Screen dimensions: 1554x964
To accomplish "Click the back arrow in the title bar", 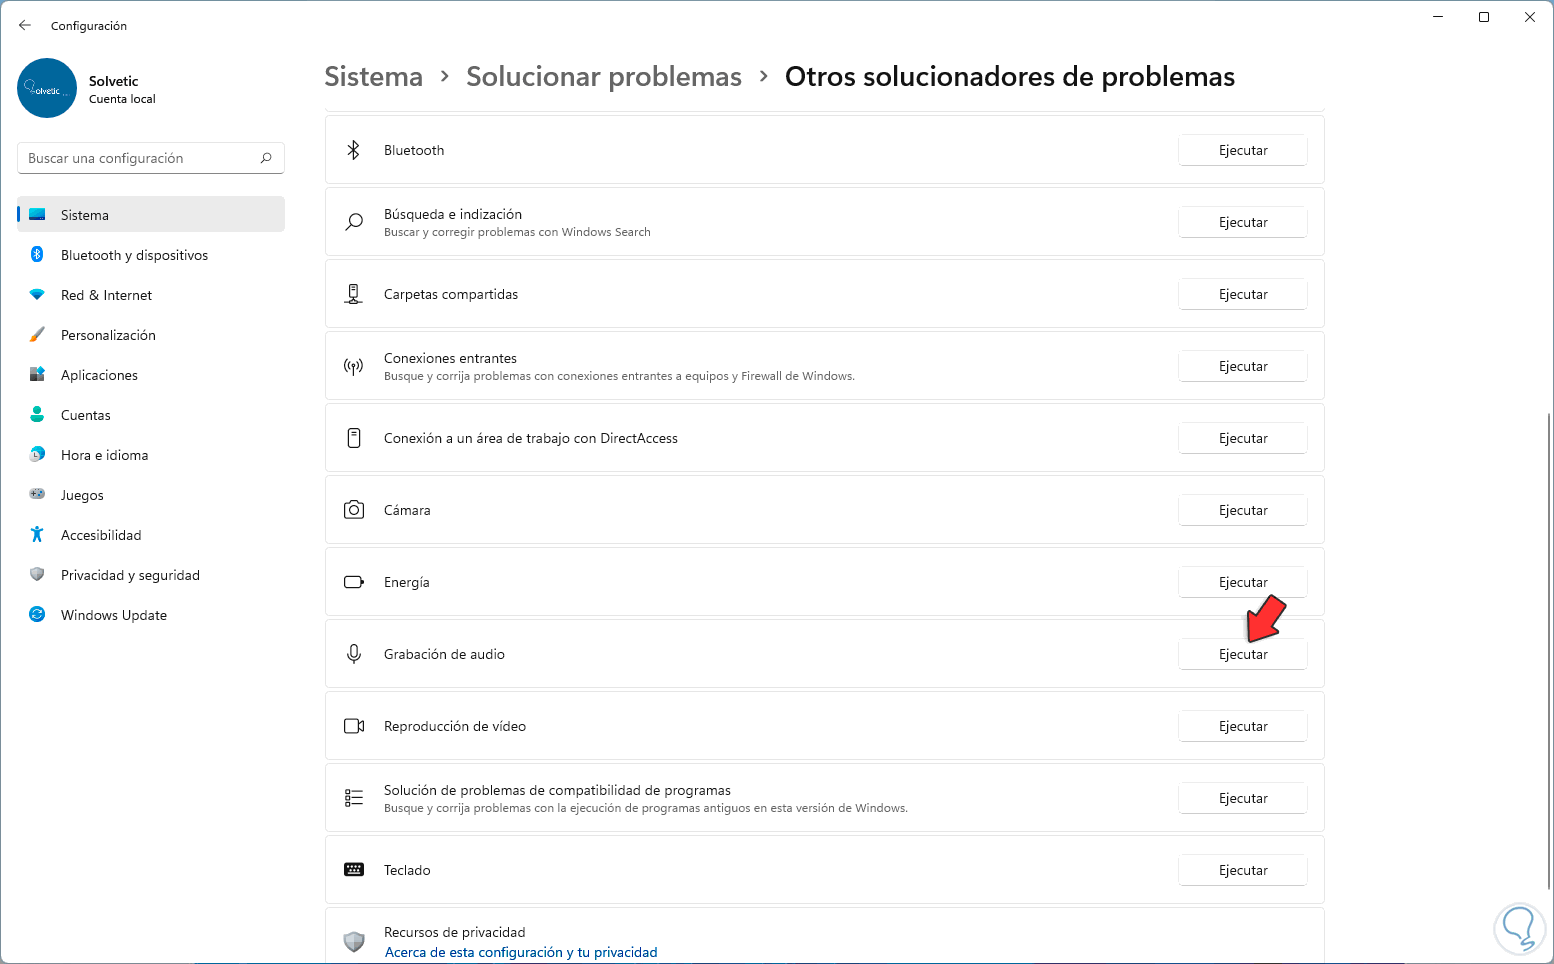I will point(25,25).
